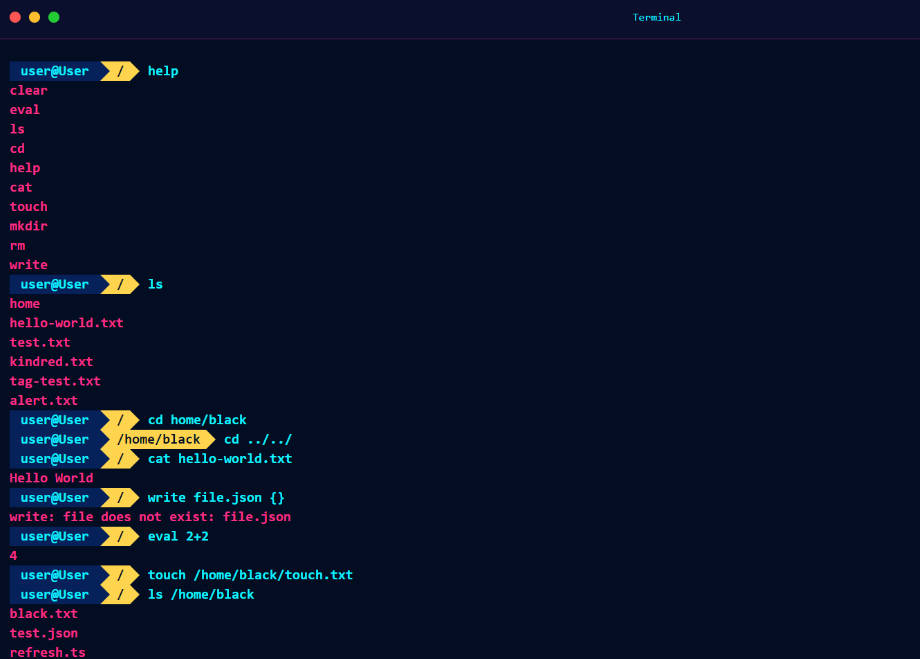Click 'mkdir' in the command list

tap(29, 226)
